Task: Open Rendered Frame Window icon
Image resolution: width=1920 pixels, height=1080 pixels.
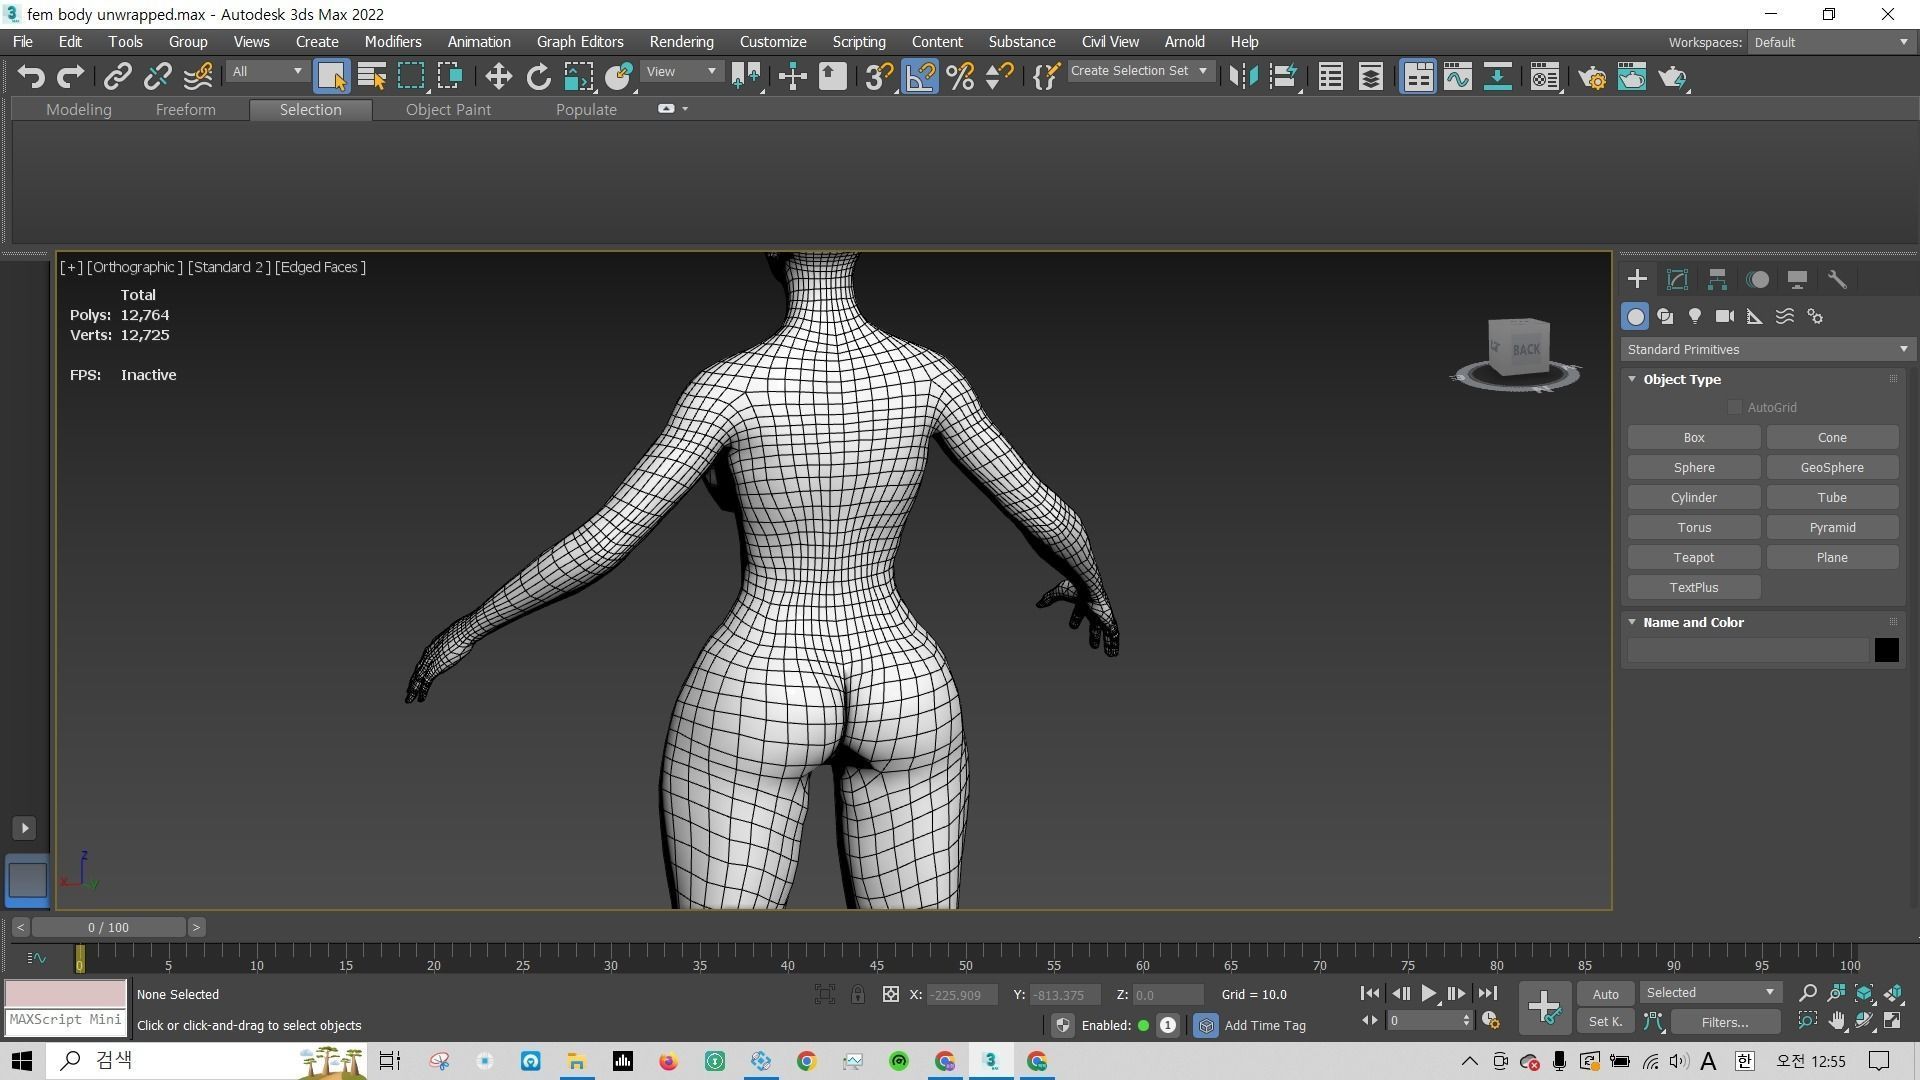Action: (x=1632, y=77)
